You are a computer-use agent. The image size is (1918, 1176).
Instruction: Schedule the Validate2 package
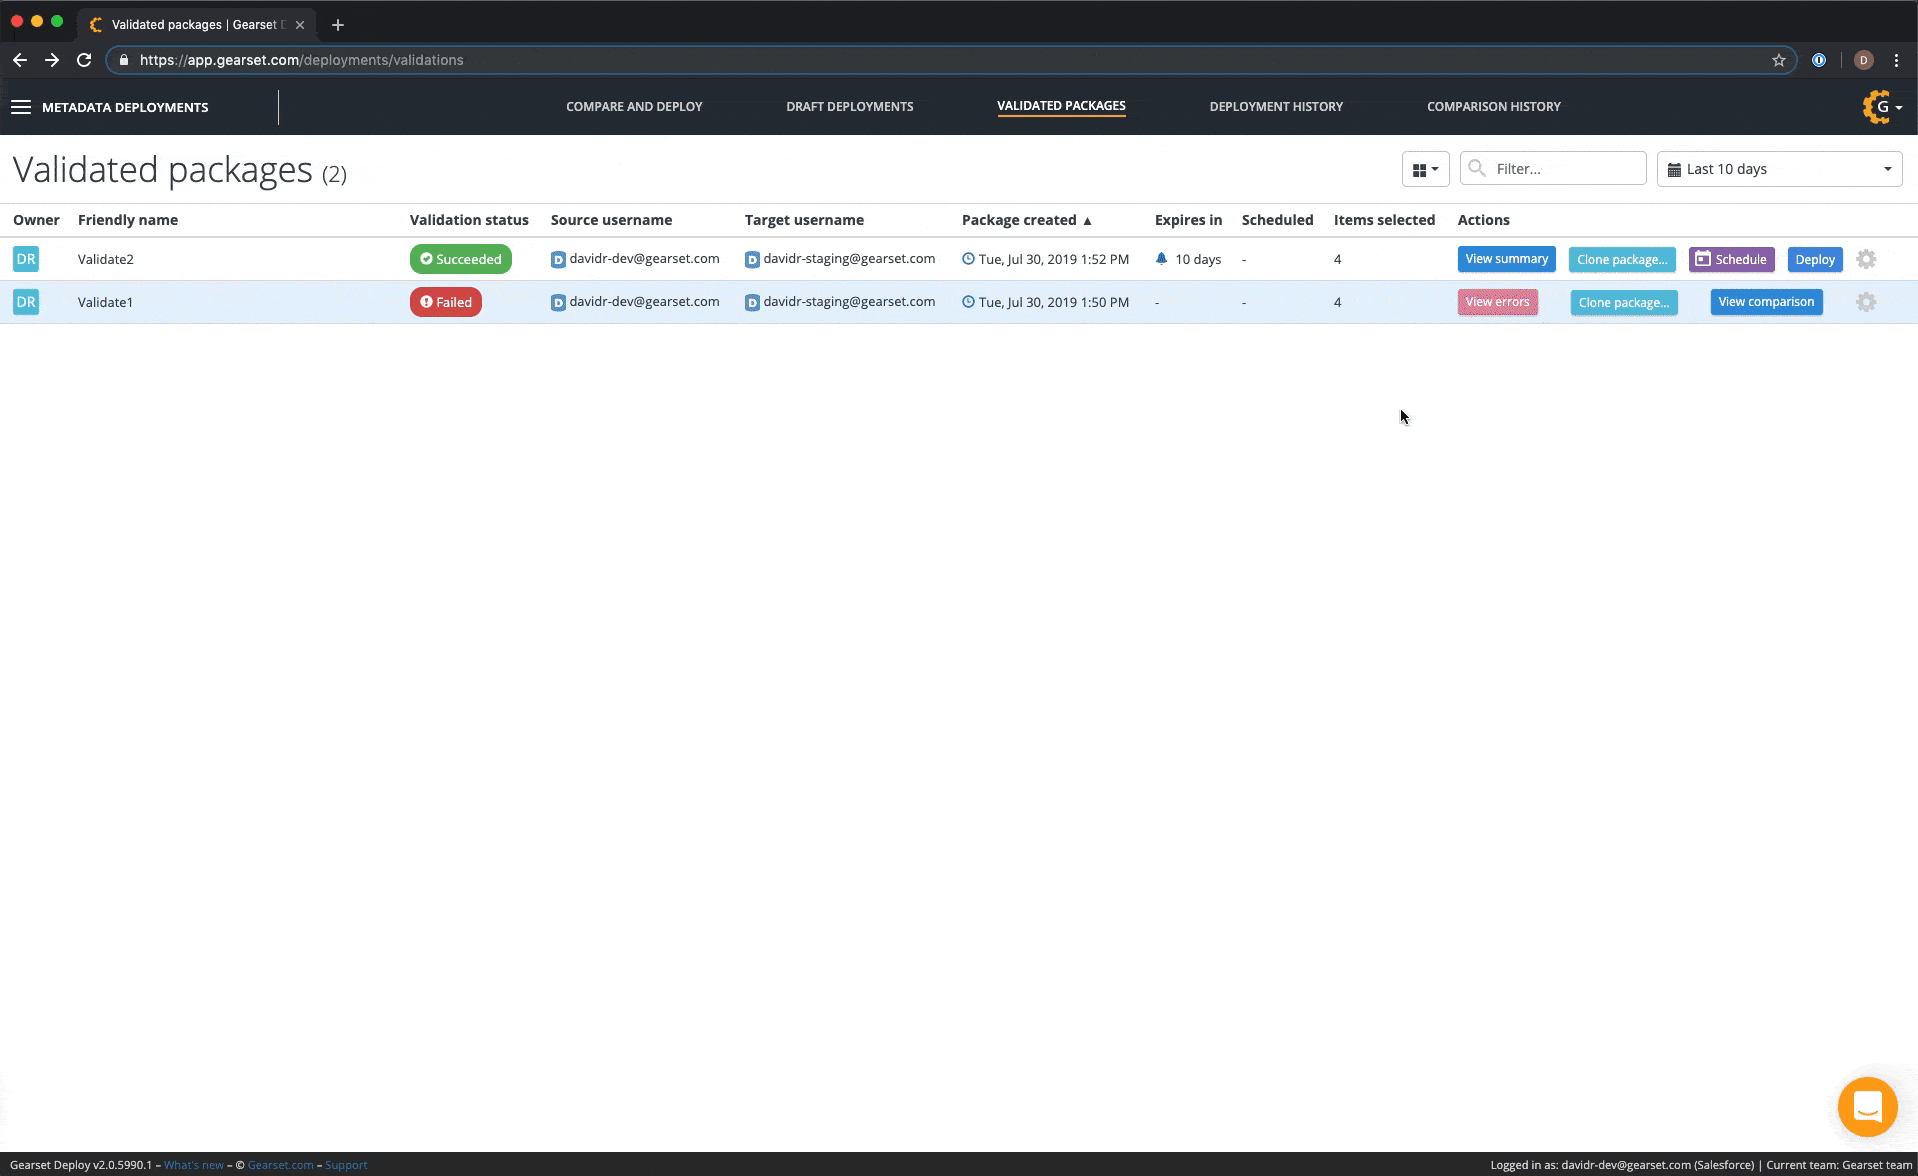(1731, 259)
